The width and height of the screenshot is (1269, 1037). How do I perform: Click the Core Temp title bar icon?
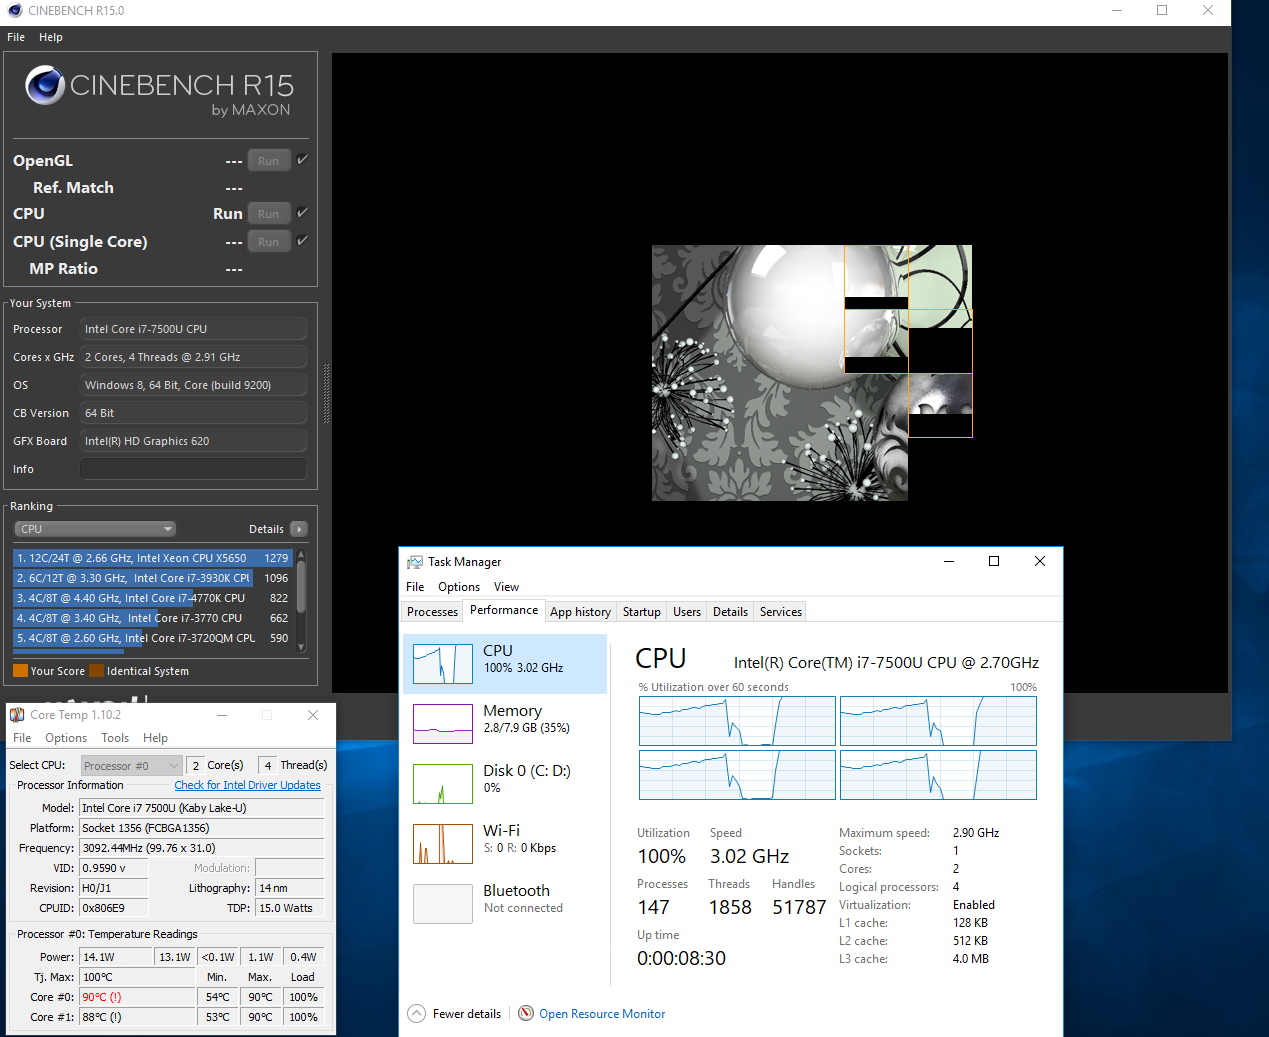[17, 715]
